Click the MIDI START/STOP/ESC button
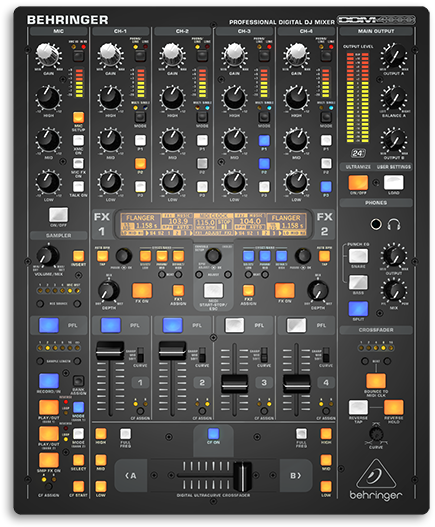The image size is (435, 527). (213, 290)
